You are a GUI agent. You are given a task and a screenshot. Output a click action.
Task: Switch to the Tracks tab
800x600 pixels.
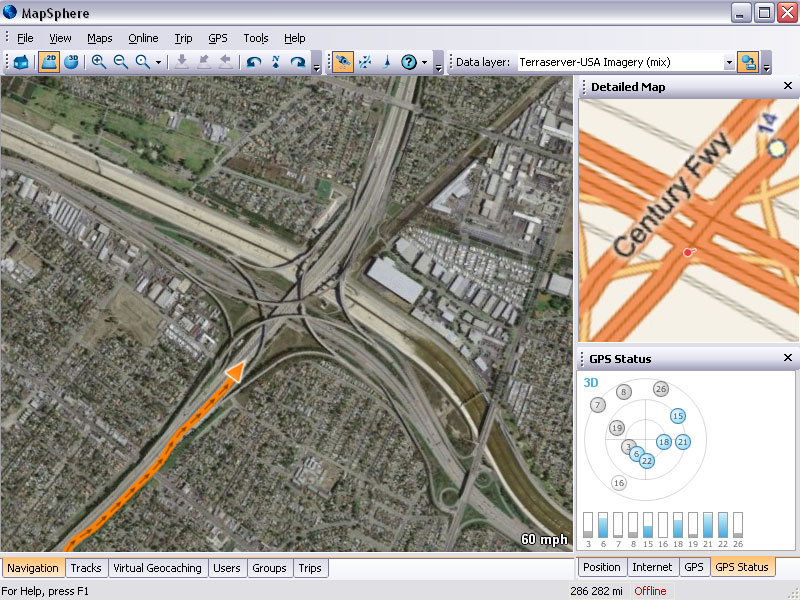tap(86, 568)
